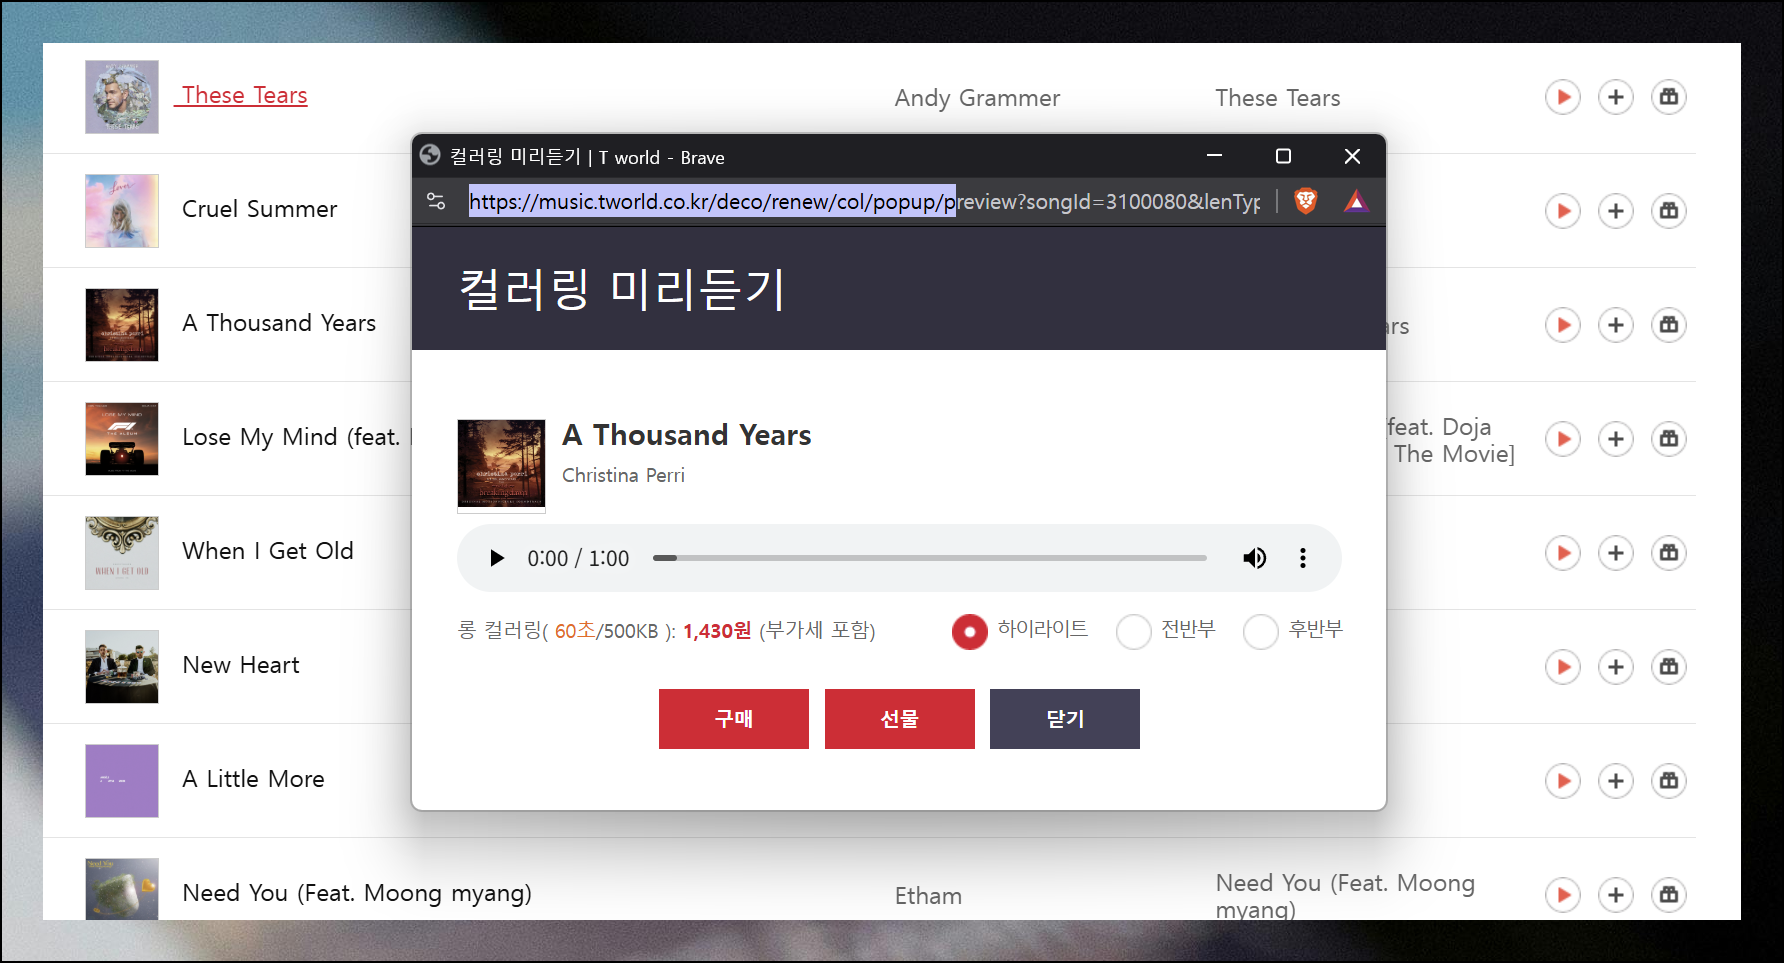Viewport: 1784px width, 963px height.
Task: Gift the Need You track
Action: point(1669,895)
